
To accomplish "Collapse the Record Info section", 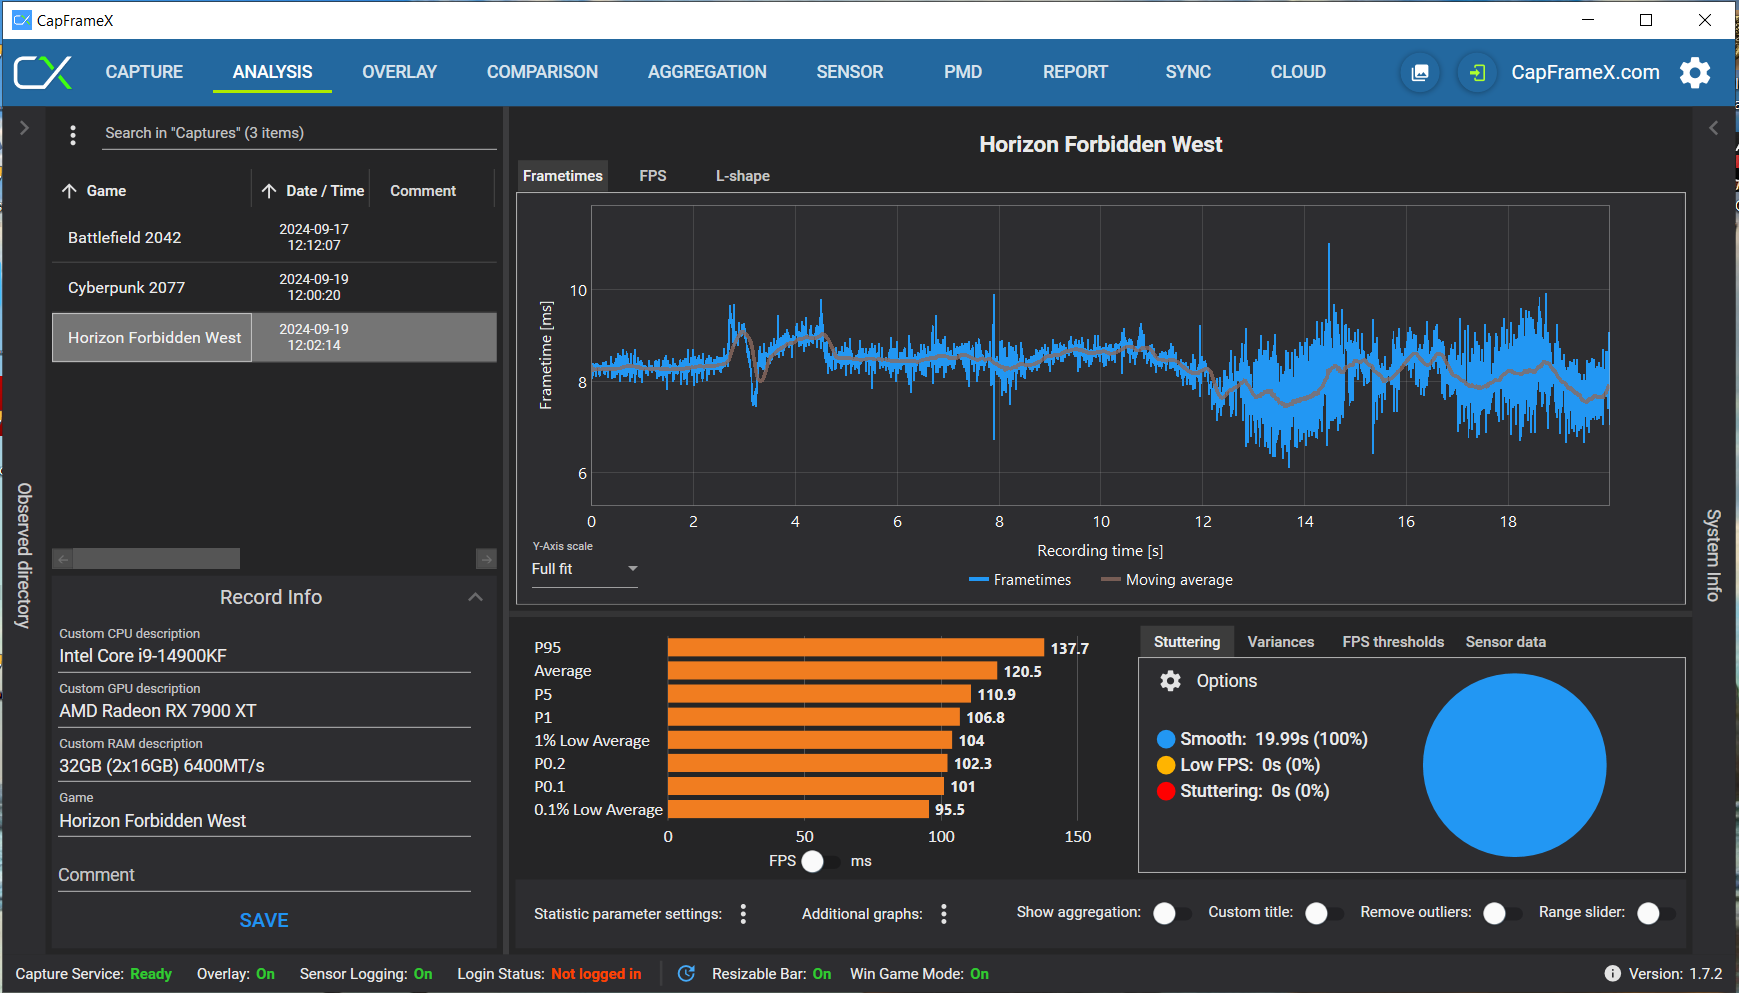I will (x=475, y=597).
